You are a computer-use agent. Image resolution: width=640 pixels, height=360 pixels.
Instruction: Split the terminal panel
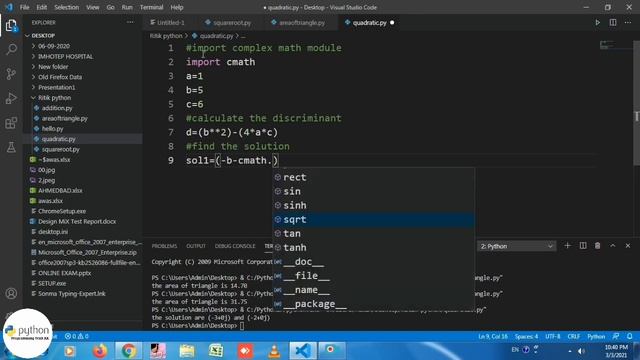coord(583,246)
